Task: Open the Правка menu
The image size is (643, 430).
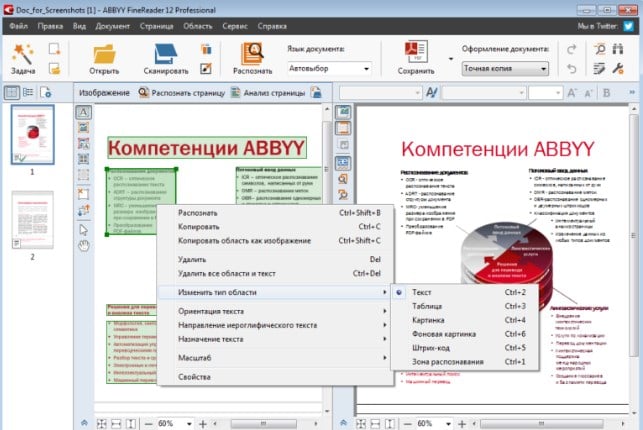Action: coord(50,26)
